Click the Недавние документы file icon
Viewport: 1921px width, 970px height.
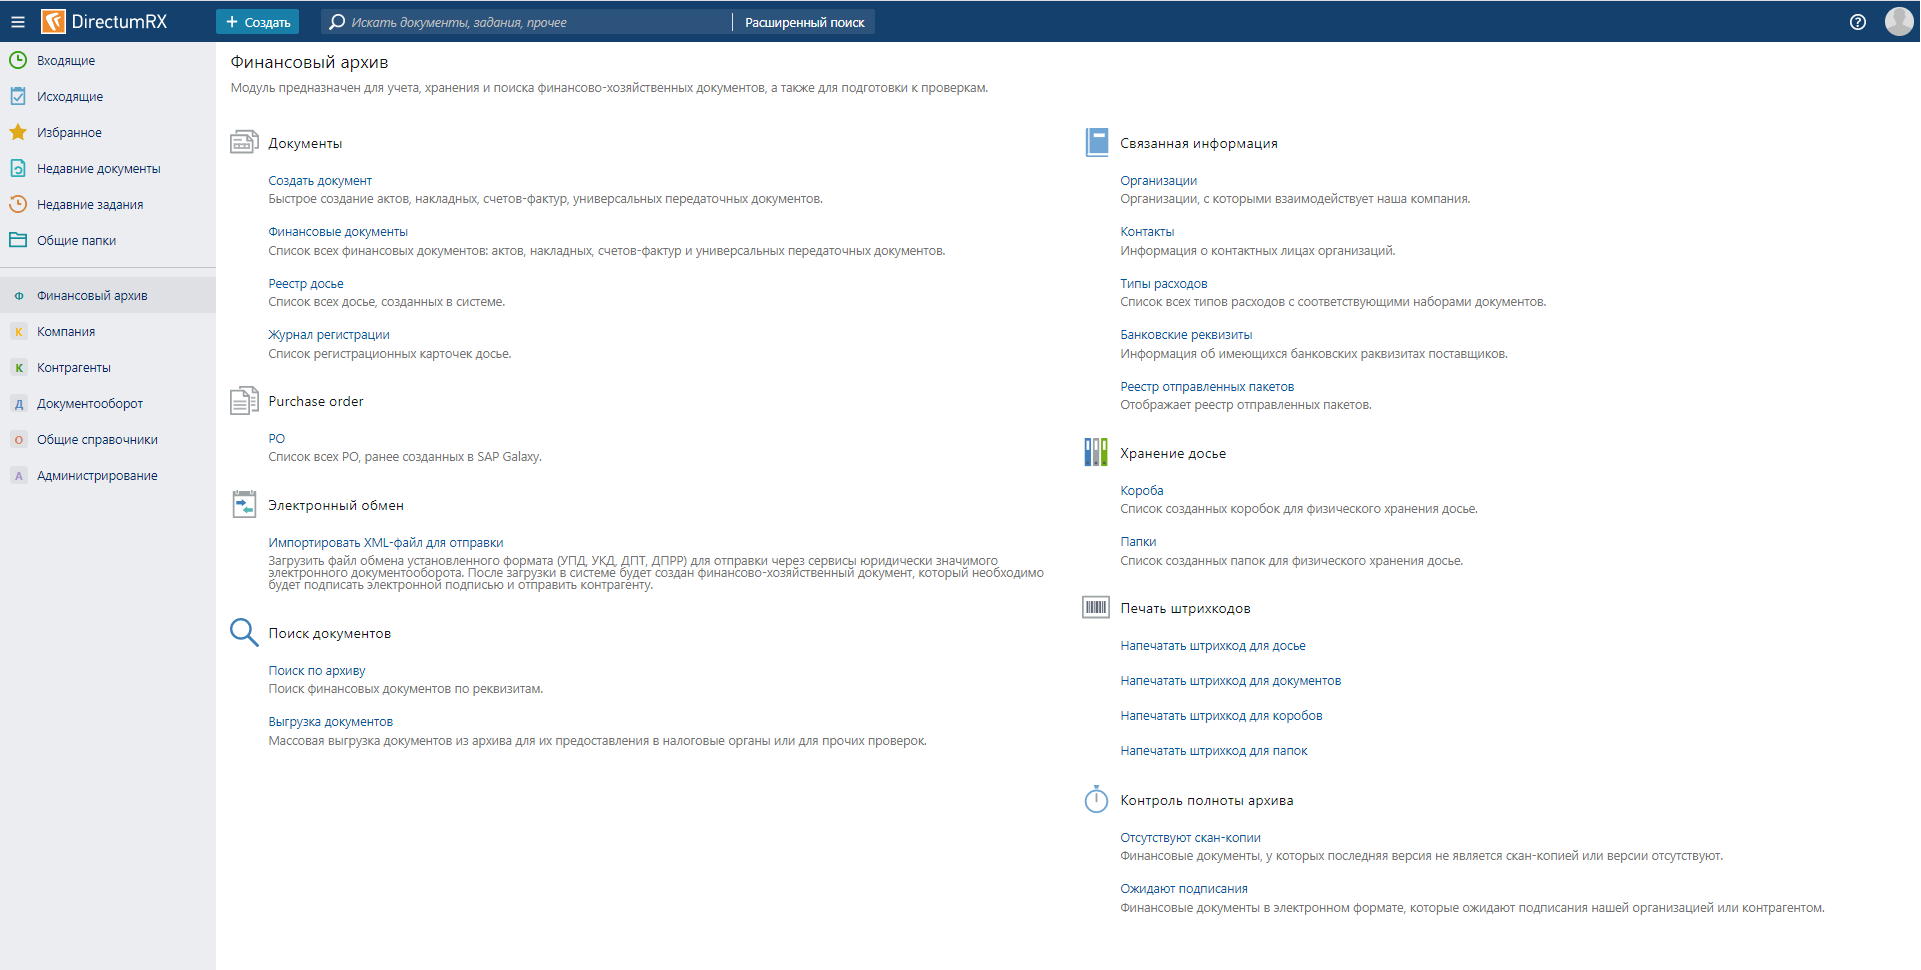coord(18,168)
